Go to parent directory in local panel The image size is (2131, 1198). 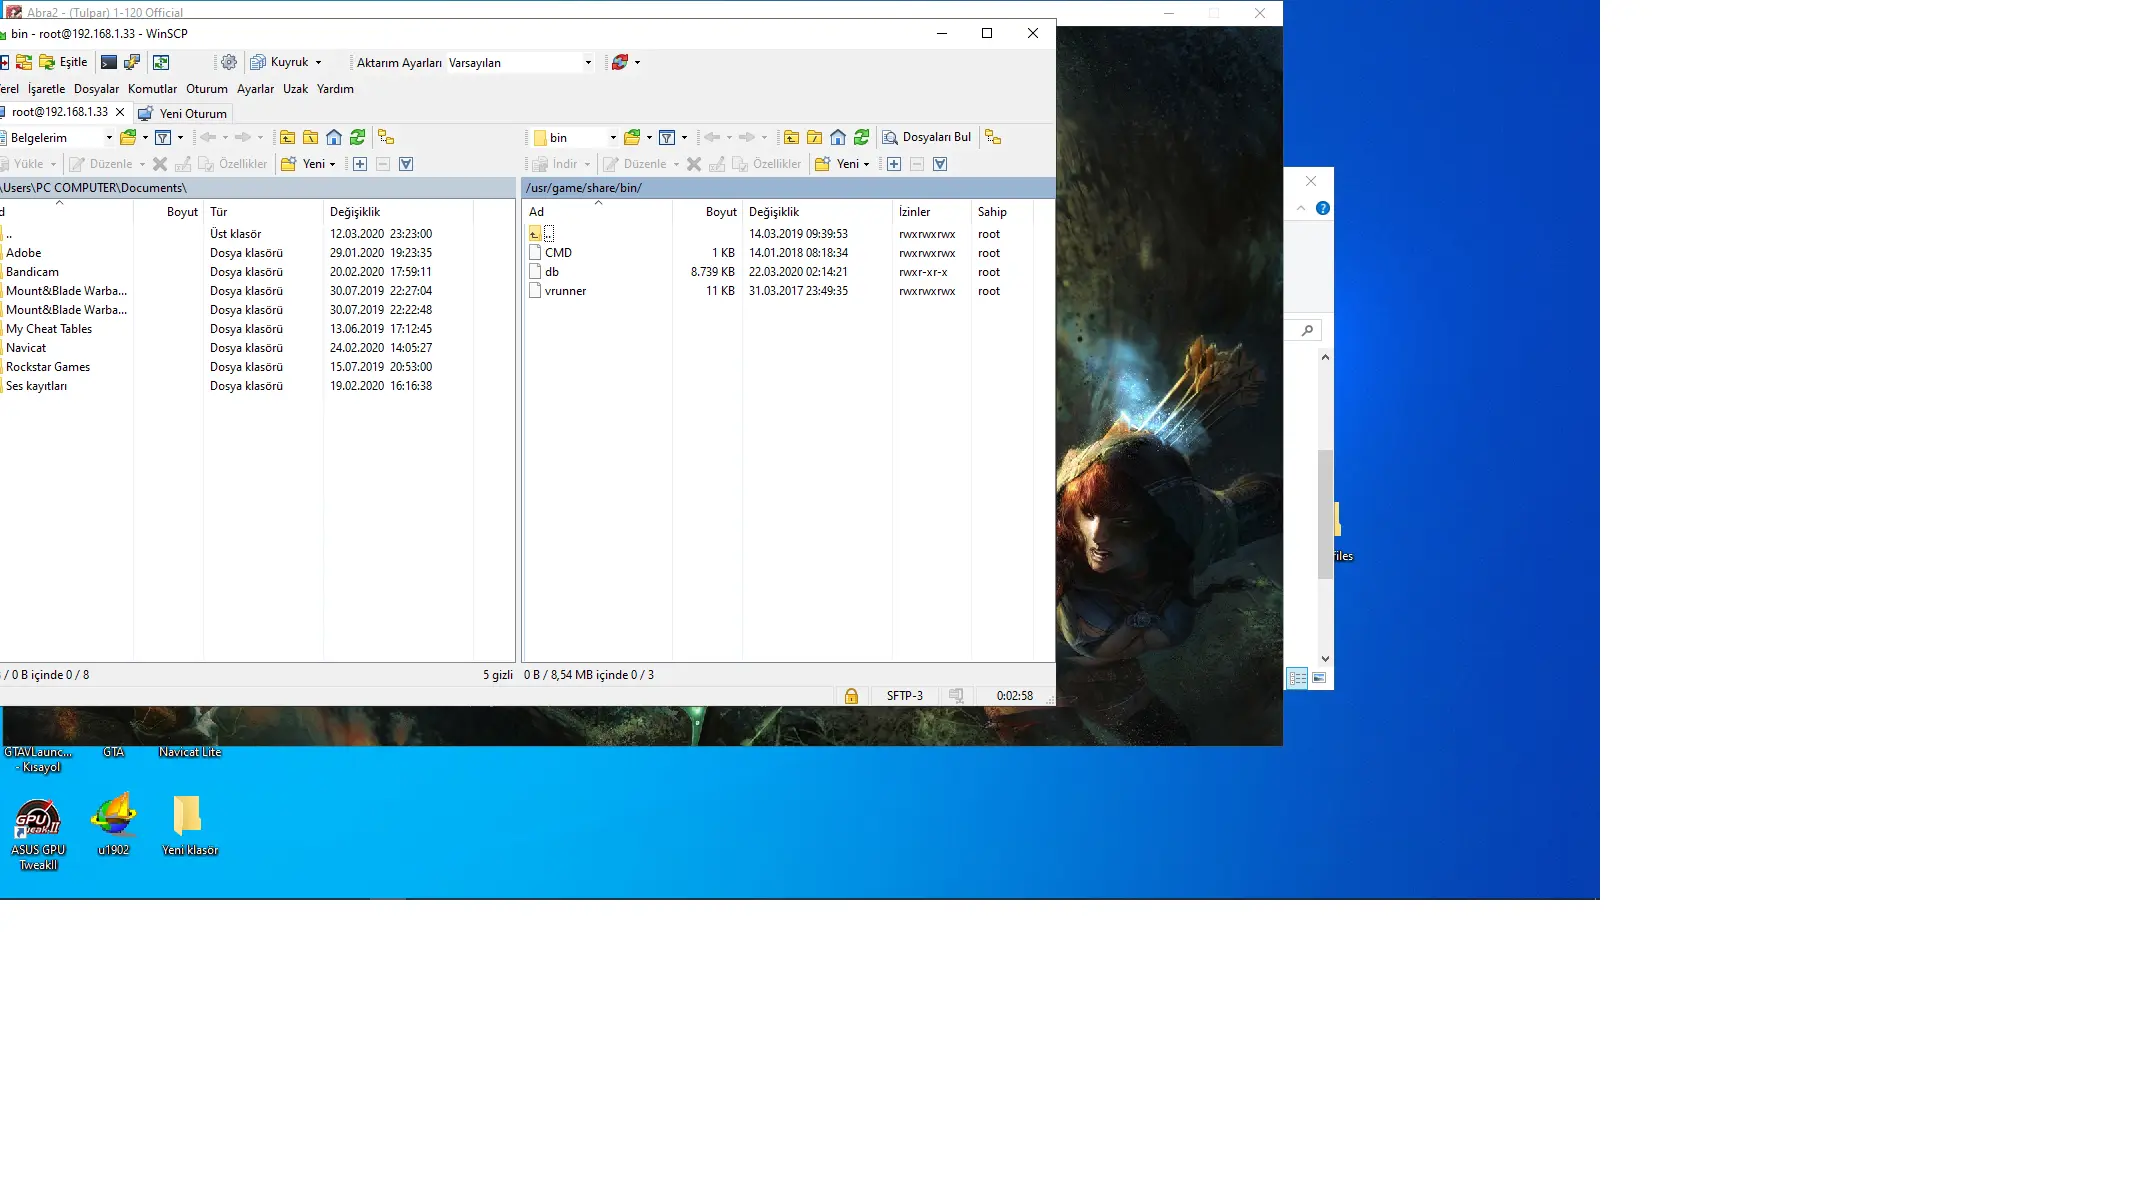(x=287, y=137)
